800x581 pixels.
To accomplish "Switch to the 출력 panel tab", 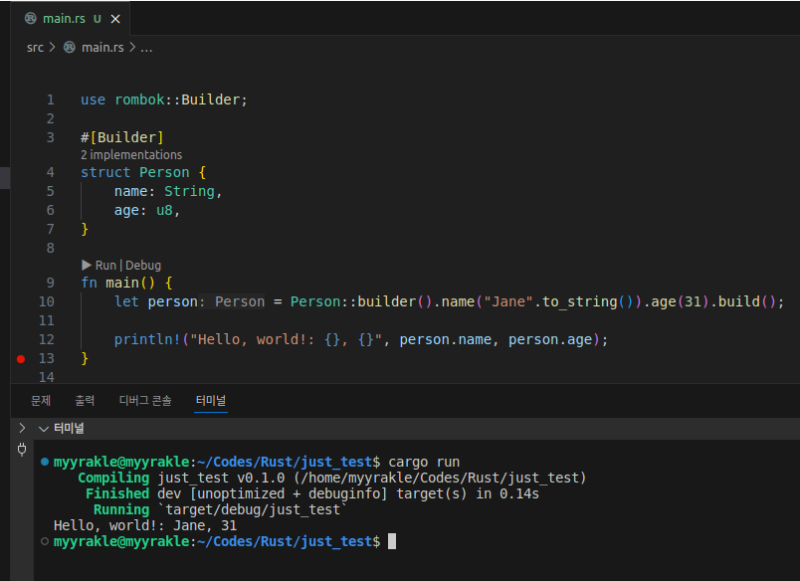I will pos(85,401).
